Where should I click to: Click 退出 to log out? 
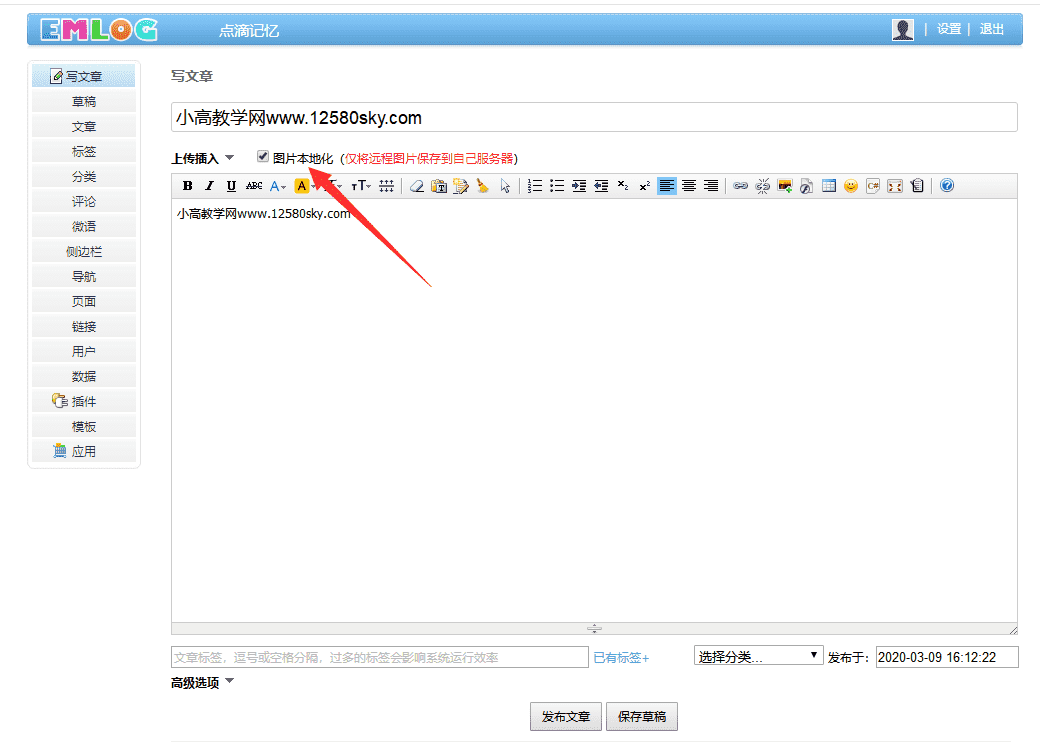pos(992,29)
